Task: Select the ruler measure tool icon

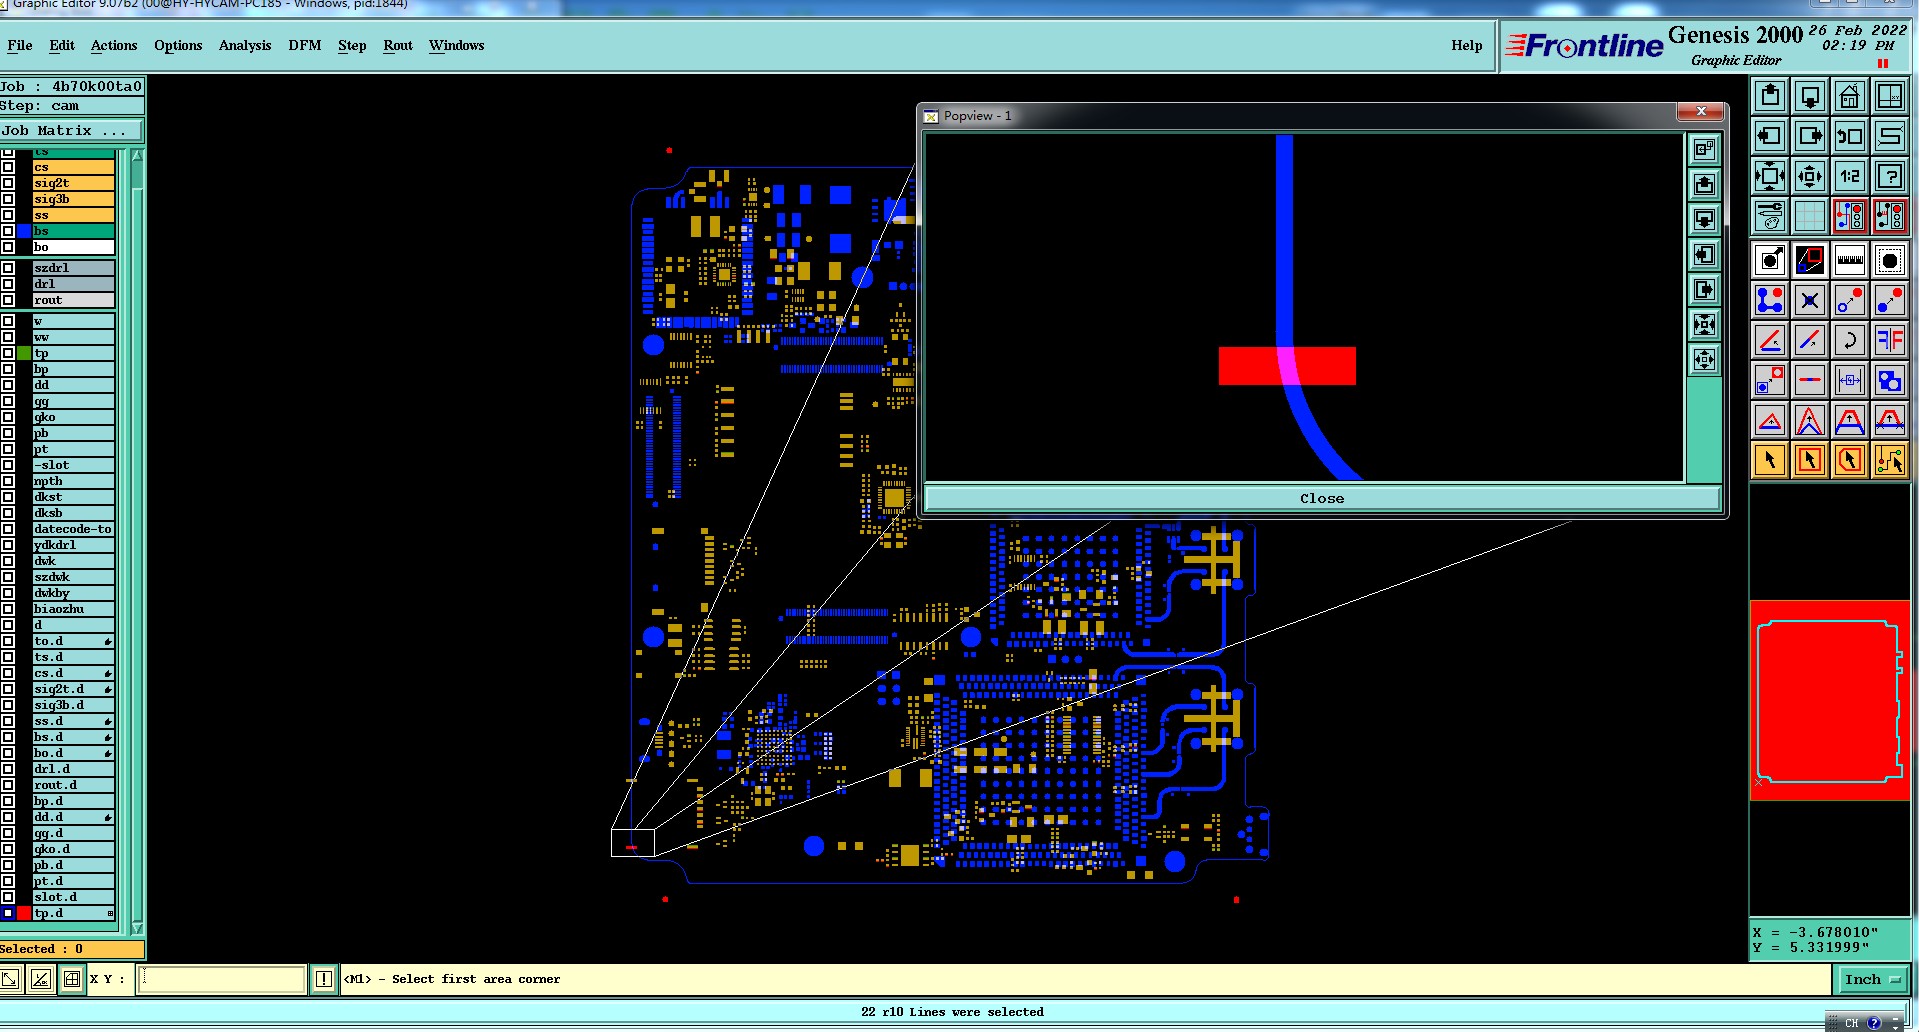Action: tap(1850, 260)
